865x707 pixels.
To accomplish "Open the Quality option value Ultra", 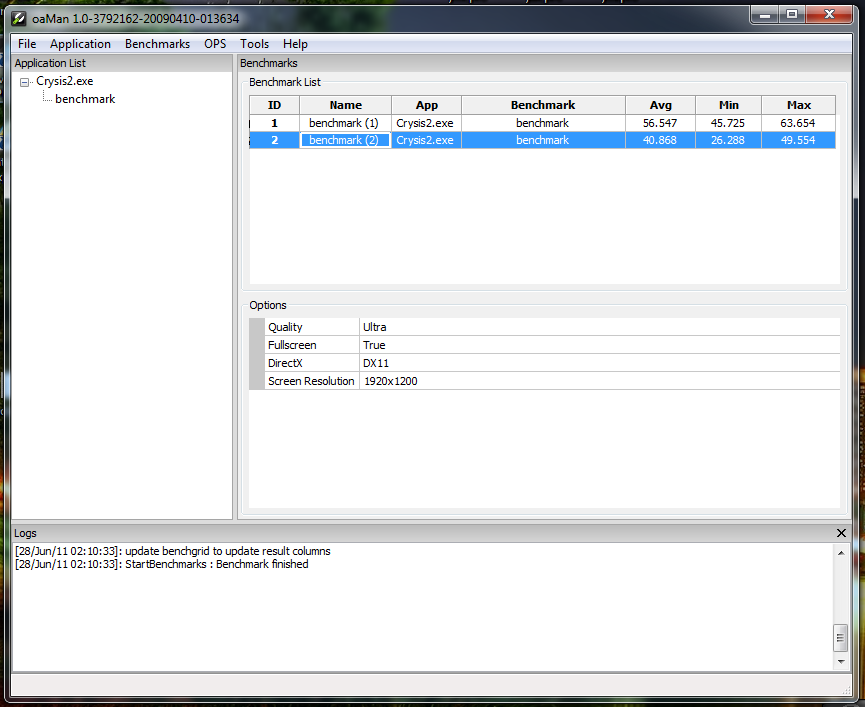I will tap(598, 327).
